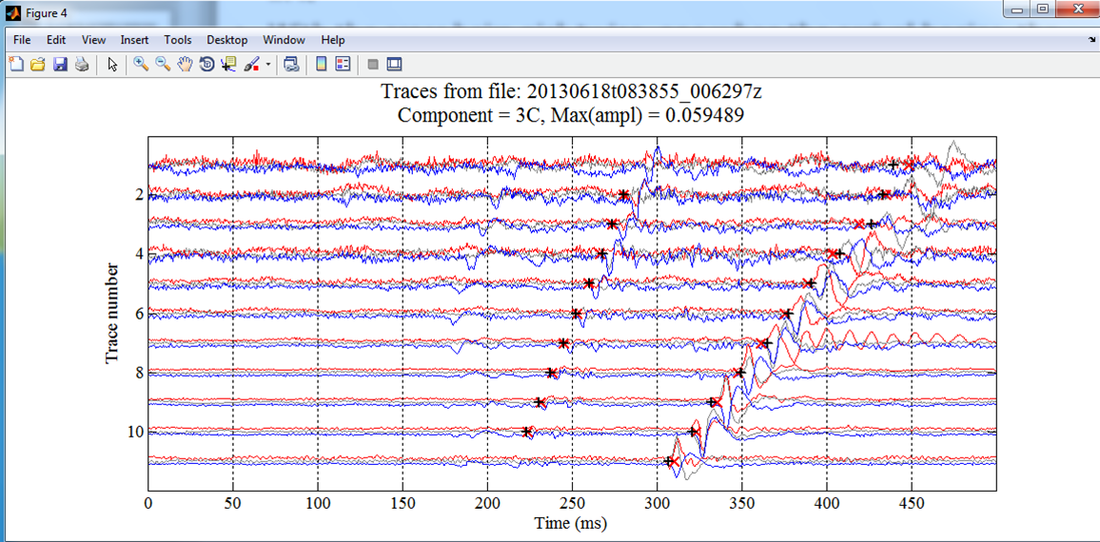The image size is (1100, 542).
Task: Open file using folder icon
Action: [x=38, y=65]
